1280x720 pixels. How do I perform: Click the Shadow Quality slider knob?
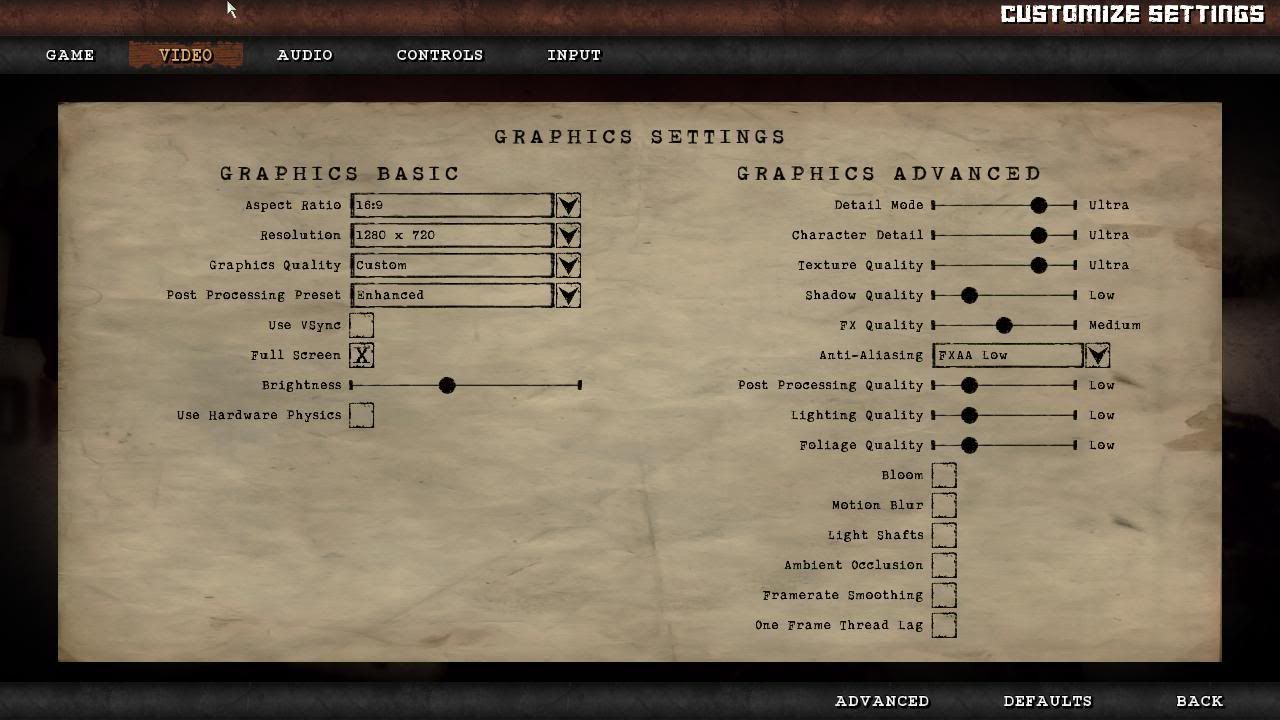coord(969,295)
